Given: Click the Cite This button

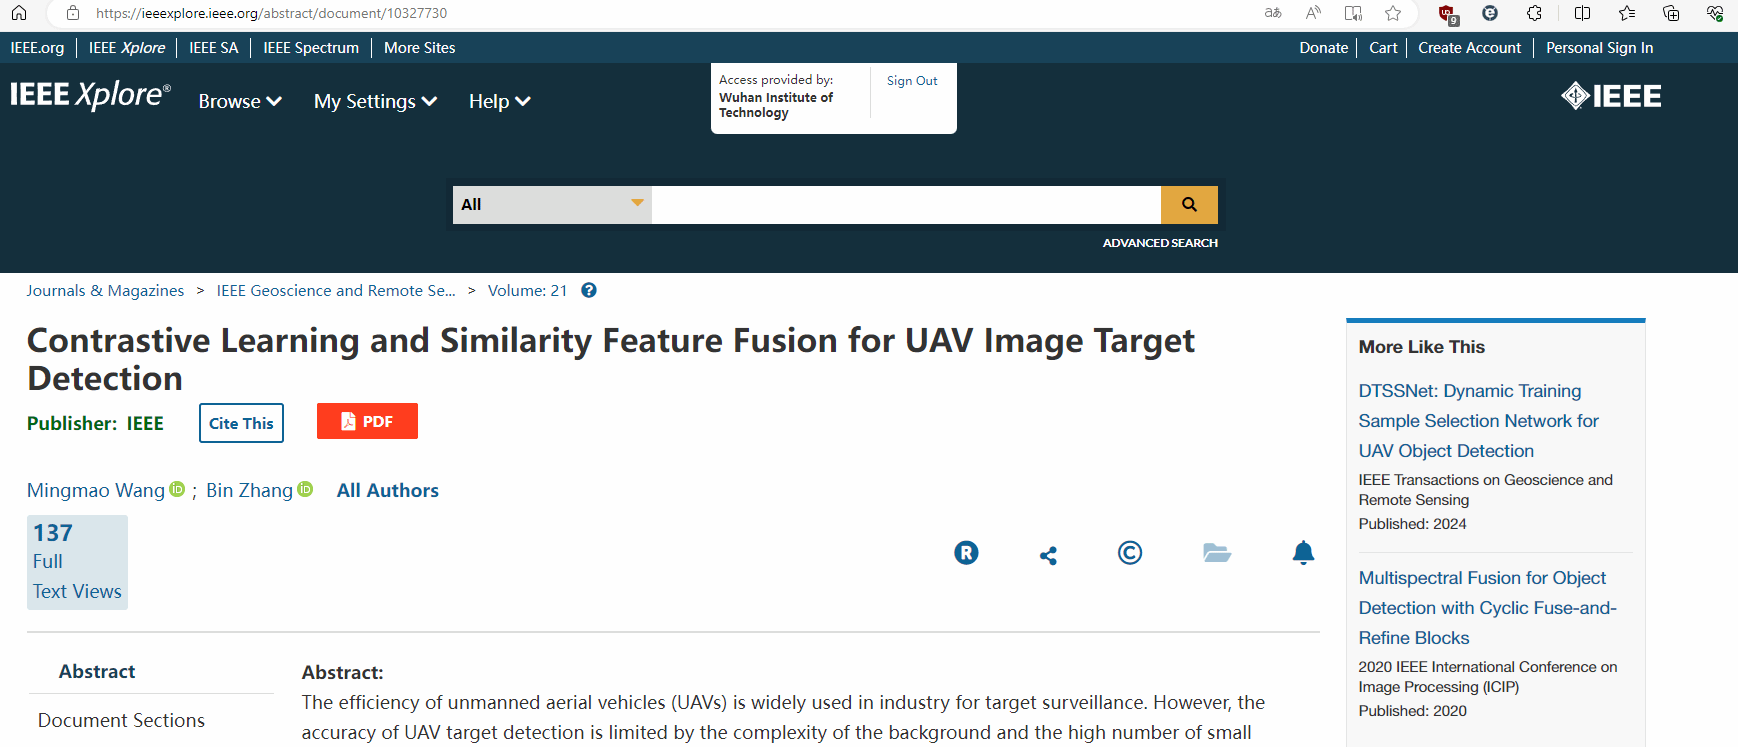Looking at the screenshot, I should coord(241,423).
